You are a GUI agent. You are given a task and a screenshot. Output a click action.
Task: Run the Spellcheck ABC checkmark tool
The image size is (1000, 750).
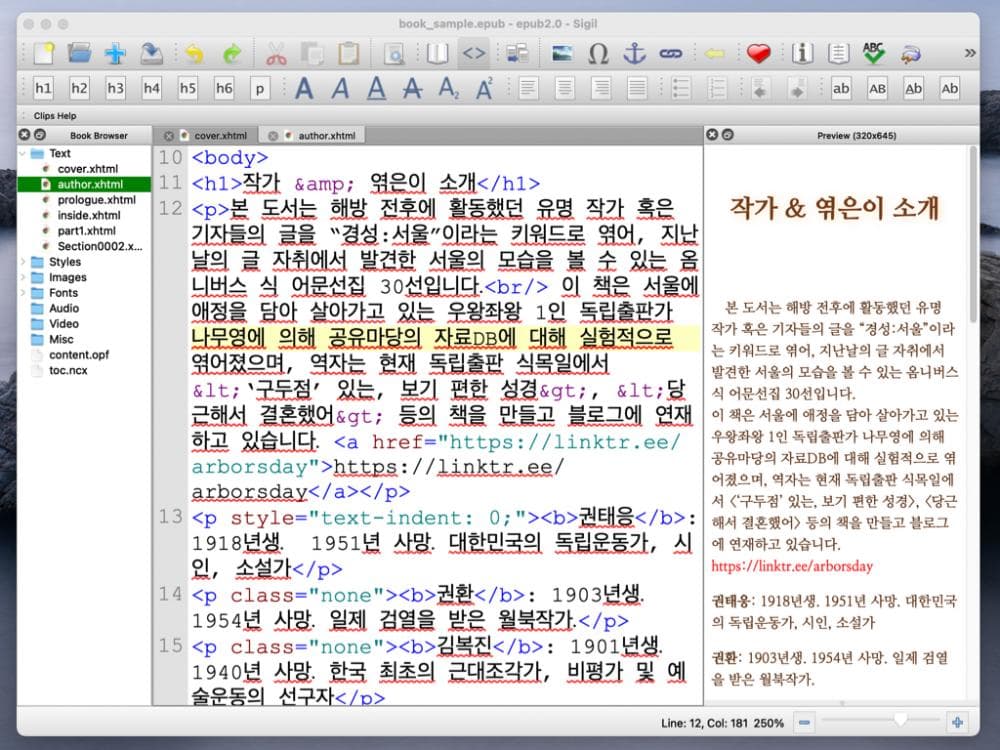tap(874, 54)
